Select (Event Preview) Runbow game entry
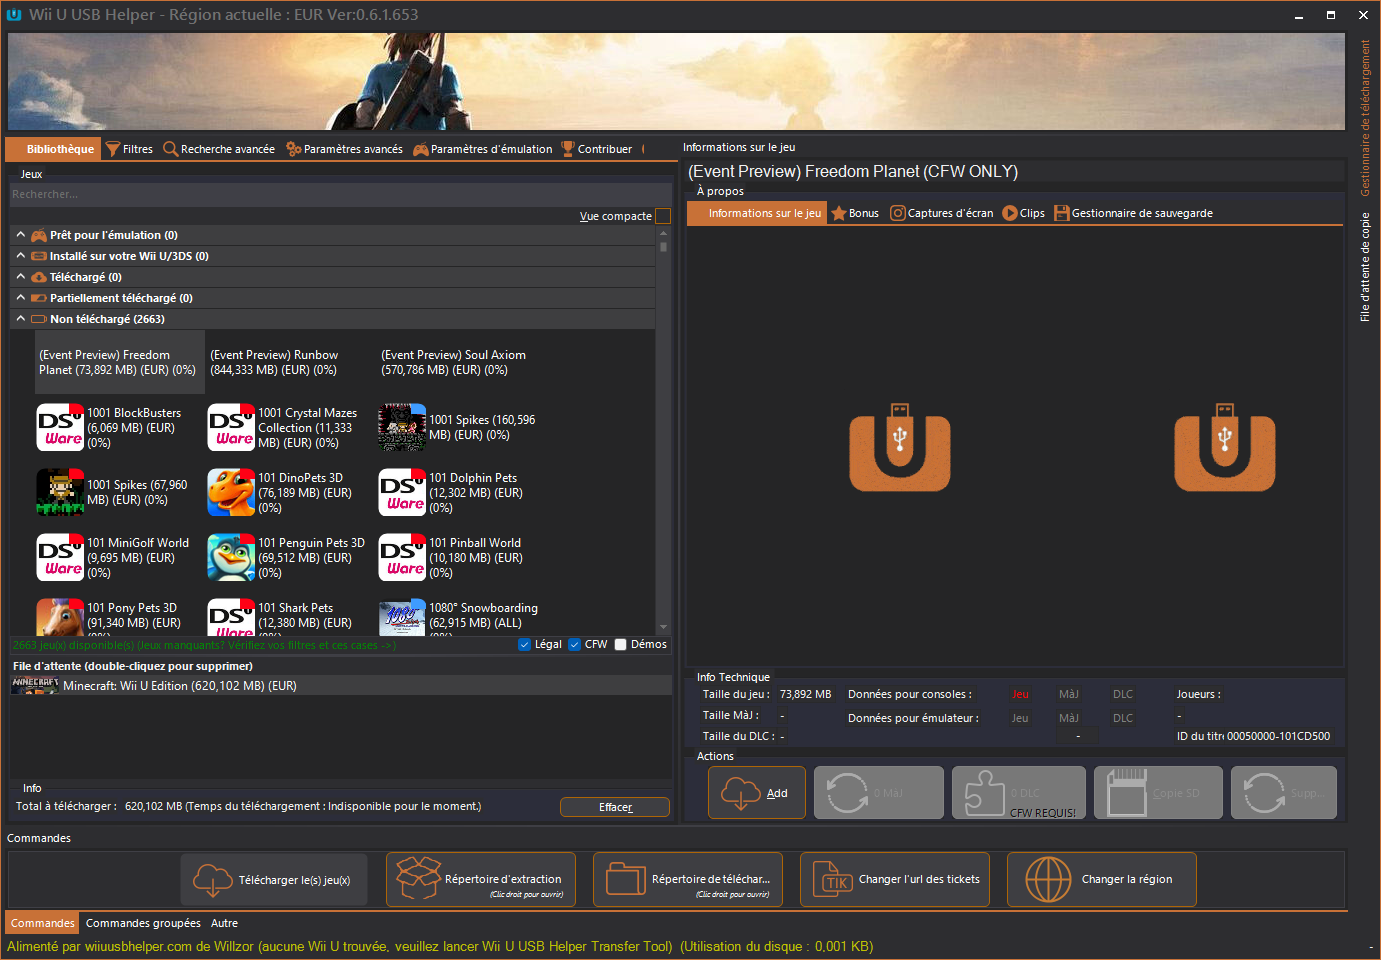Viewport: 1381px width, 960px height. (290, 363)
